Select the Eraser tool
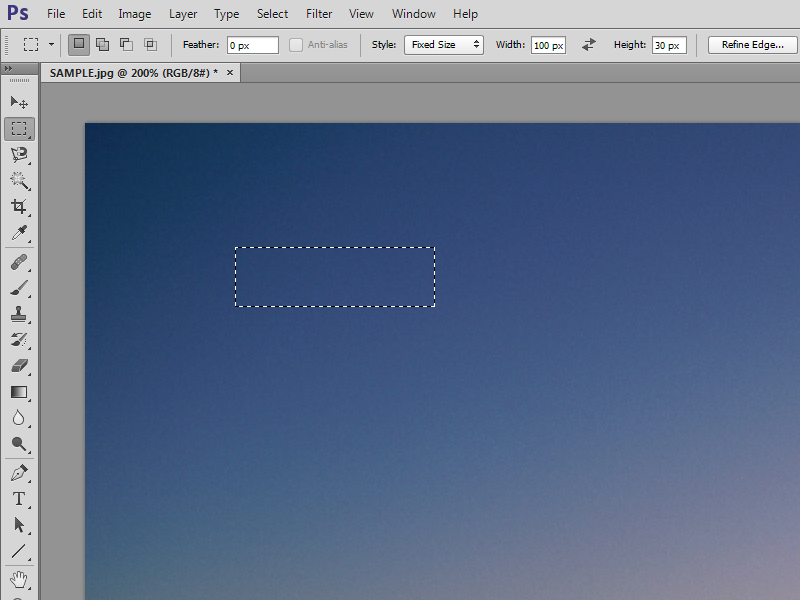The width and height of the screenshot is (800, 600). pyautogui.click(x=19, y=366)
